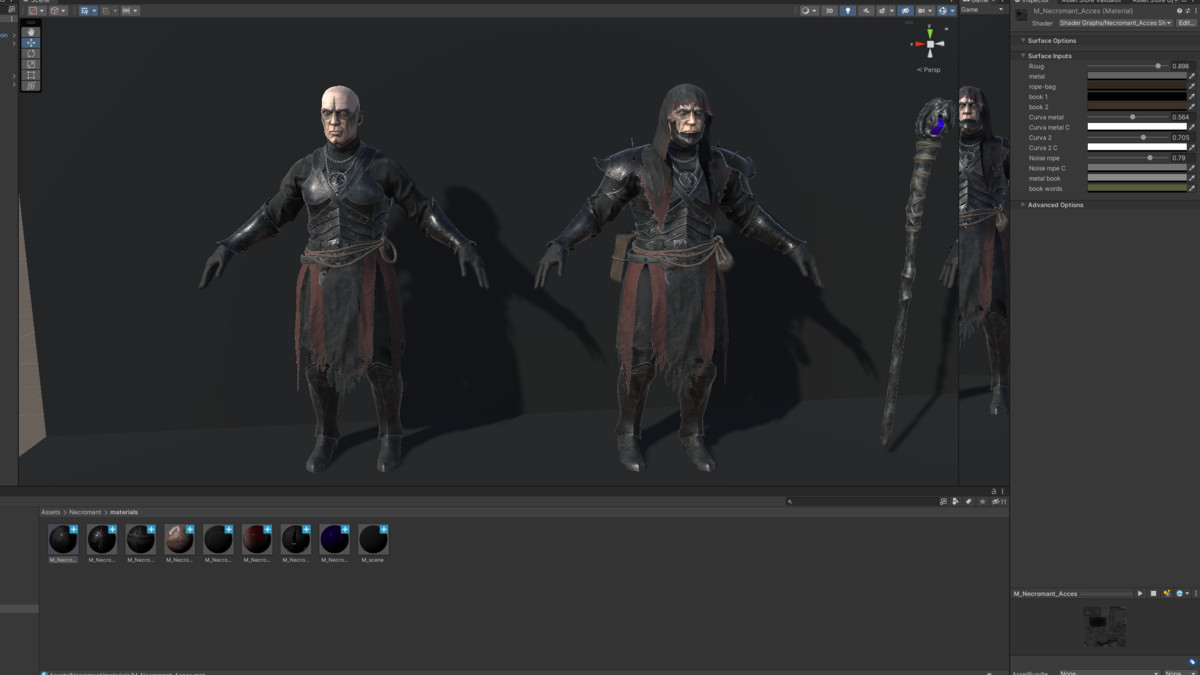Select the skin-colored M_Necro material thumbnail
Image resolution: width=1200 pixels, height=675 pixels.
coord(179,540)
